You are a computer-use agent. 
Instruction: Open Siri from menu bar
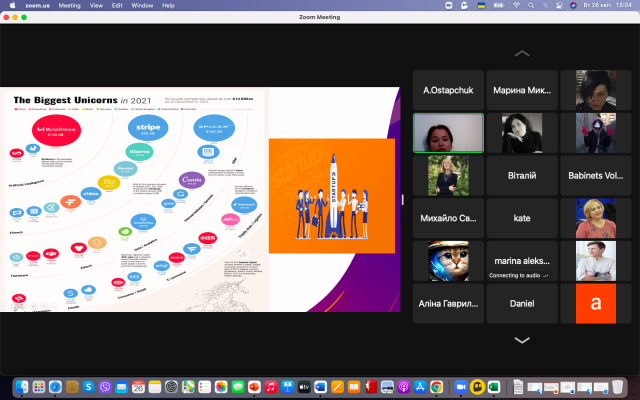(x=573, y=5)
